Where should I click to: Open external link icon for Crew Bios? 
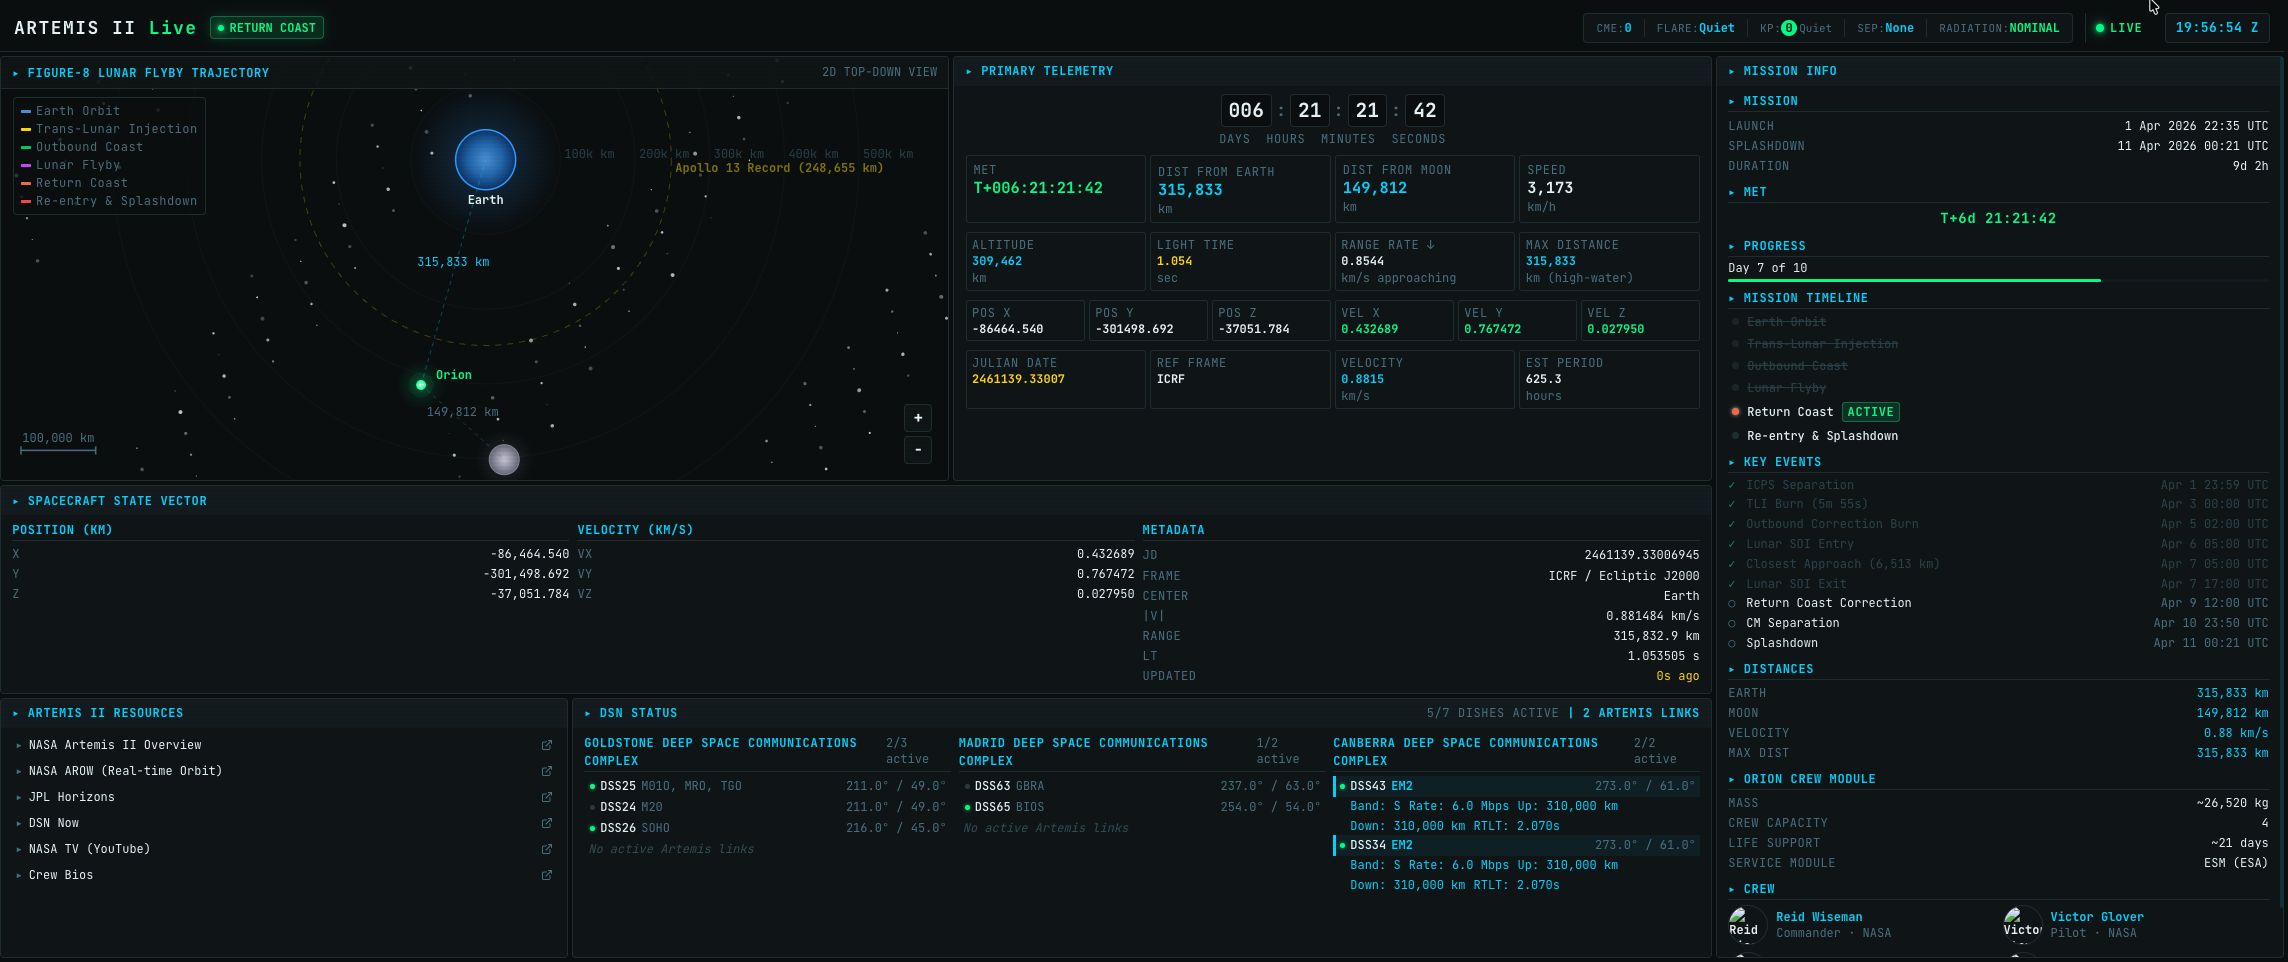pyautogui.click(x=547, y=875)
